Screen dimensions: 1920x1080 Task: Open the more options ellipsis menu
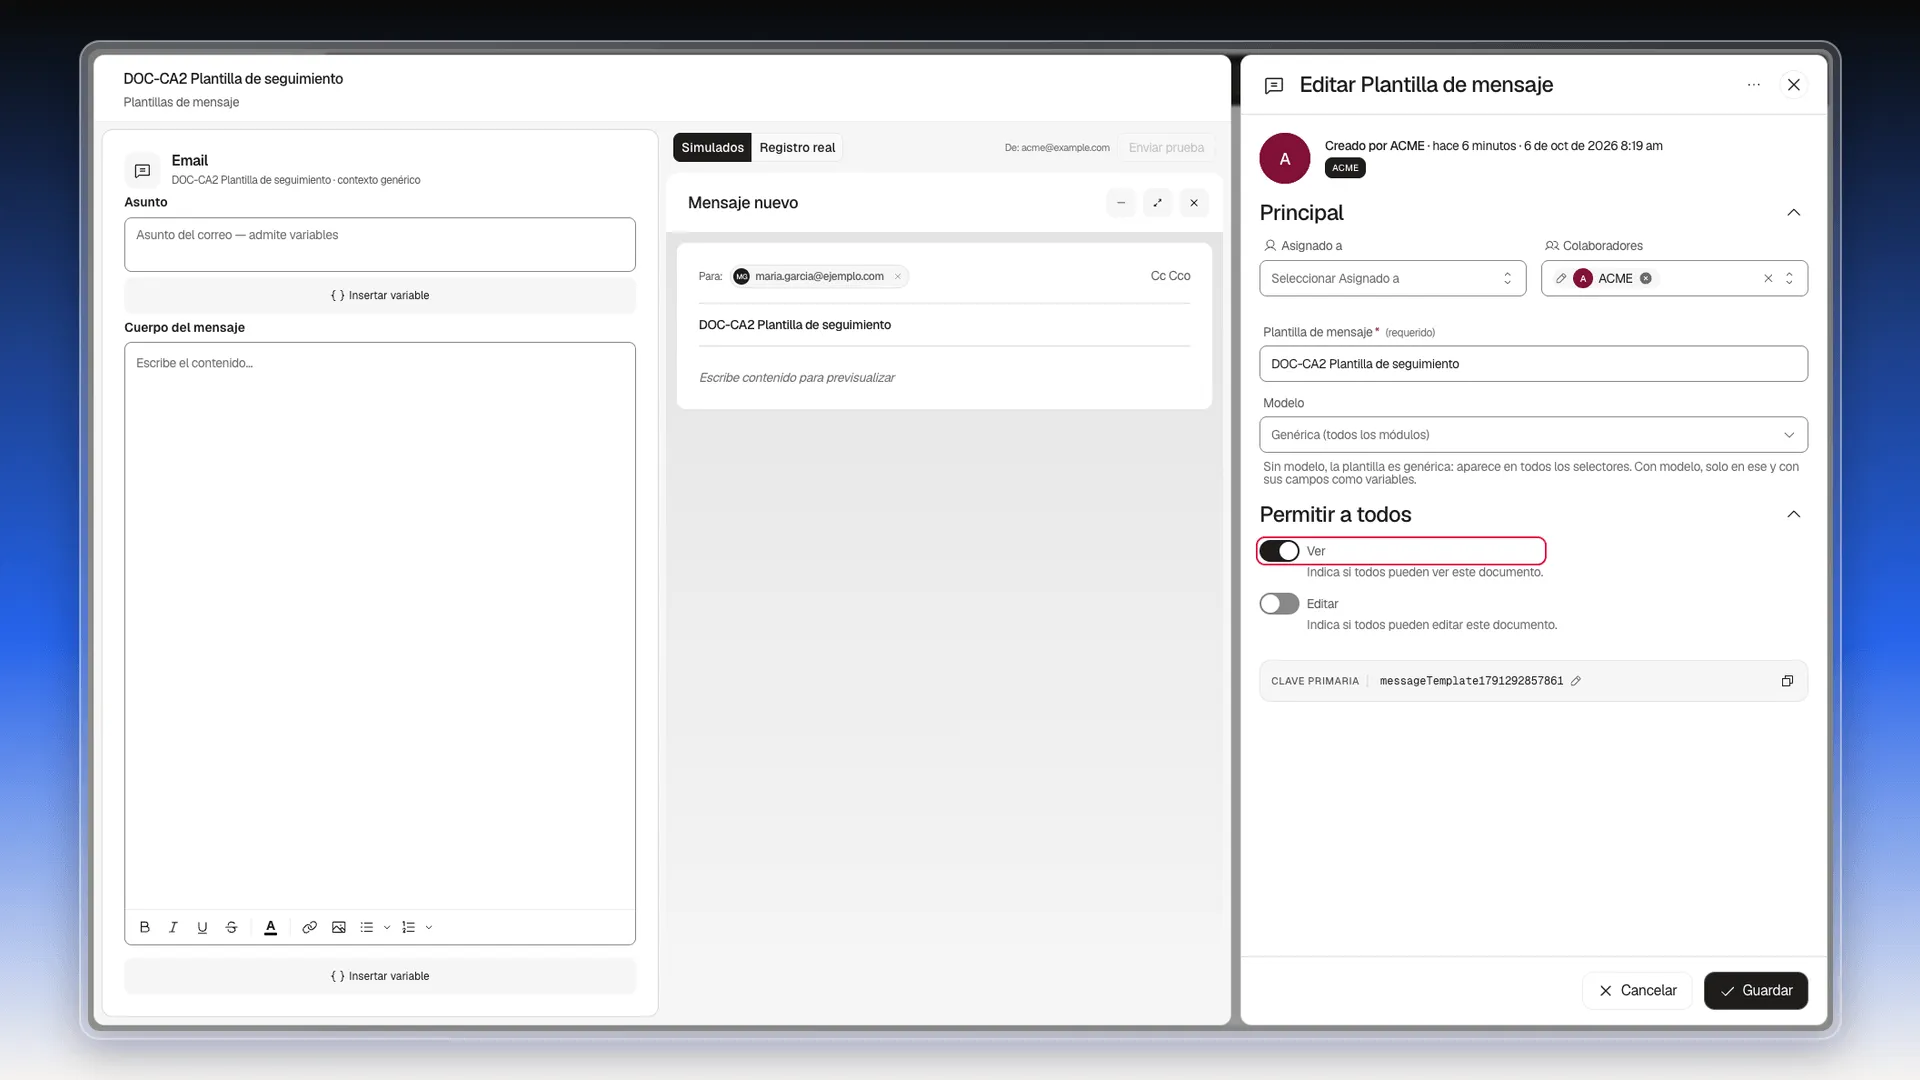[x=1754, y=85]
